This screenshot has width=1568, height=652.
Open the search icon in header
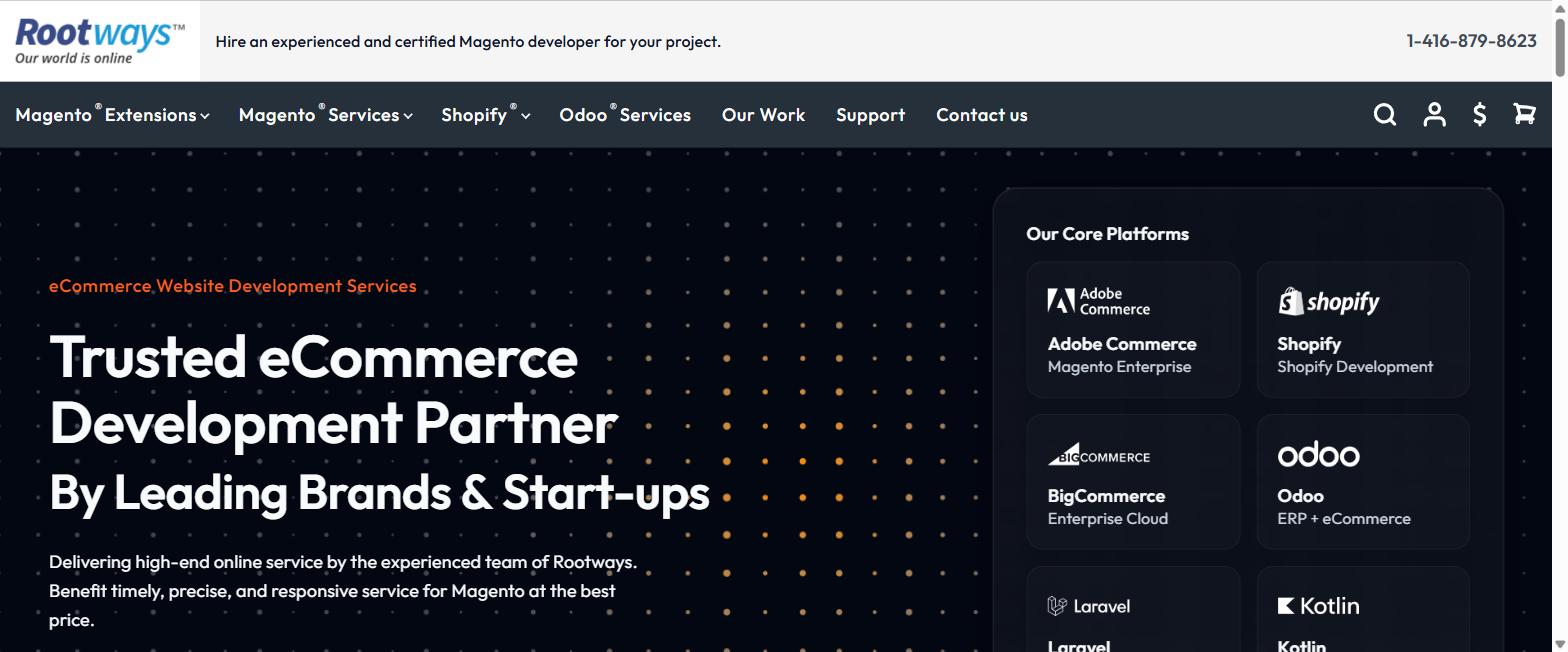[1385, 115]
